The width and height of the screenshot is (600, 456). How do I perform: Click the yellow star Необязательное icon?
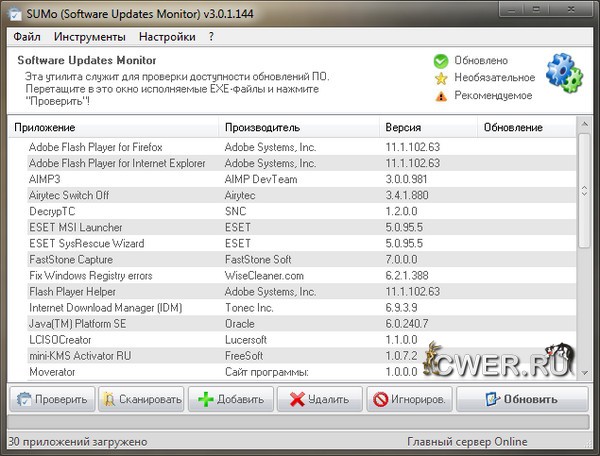tap(440, 78)
